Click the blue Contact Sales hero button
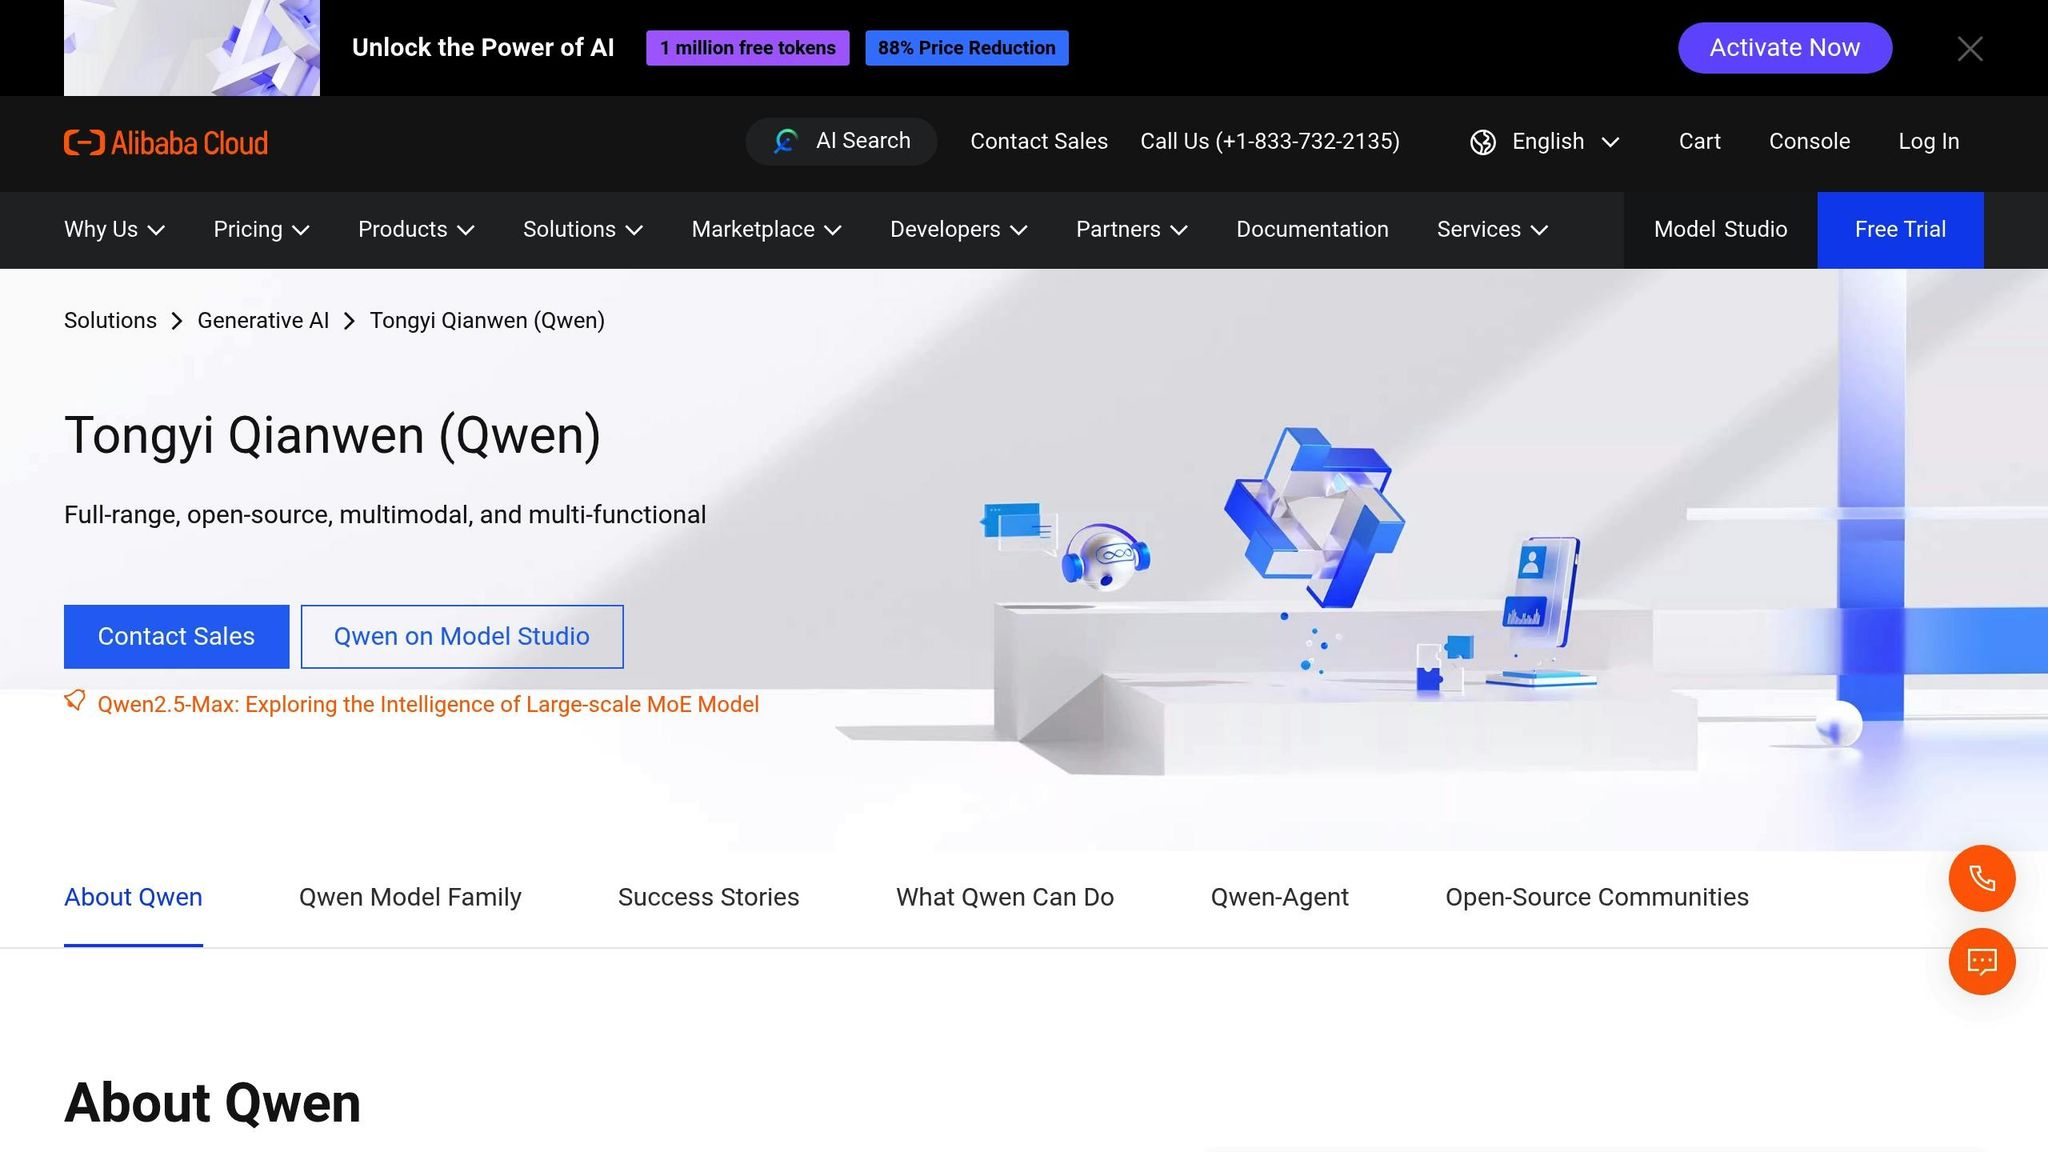2048x1152 pixels. pyautogui.click(x=176, y=637)
